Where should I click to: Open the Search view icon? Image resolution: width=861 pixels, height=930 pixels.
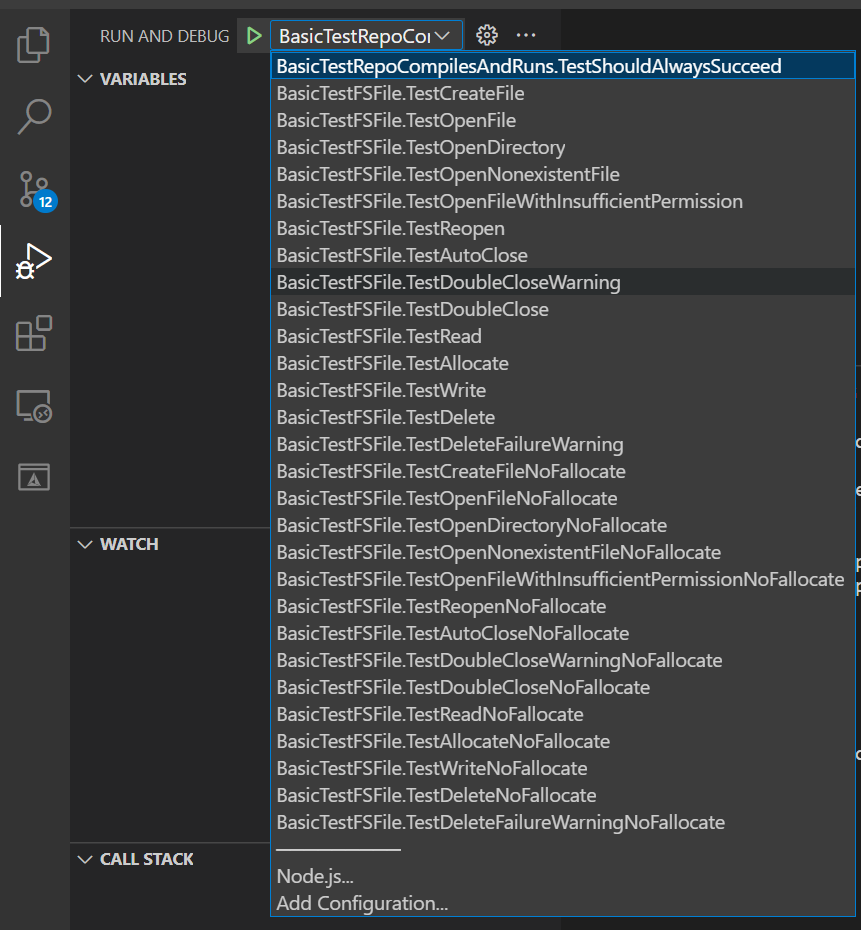pos(34,116)
